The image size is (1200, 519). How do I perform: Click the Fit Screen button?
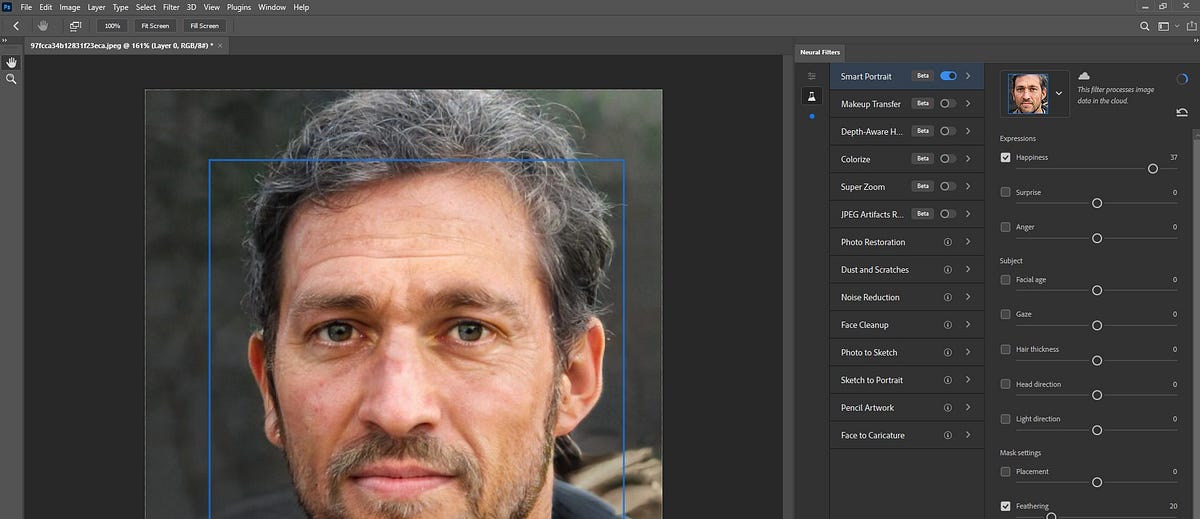point(155,26)
